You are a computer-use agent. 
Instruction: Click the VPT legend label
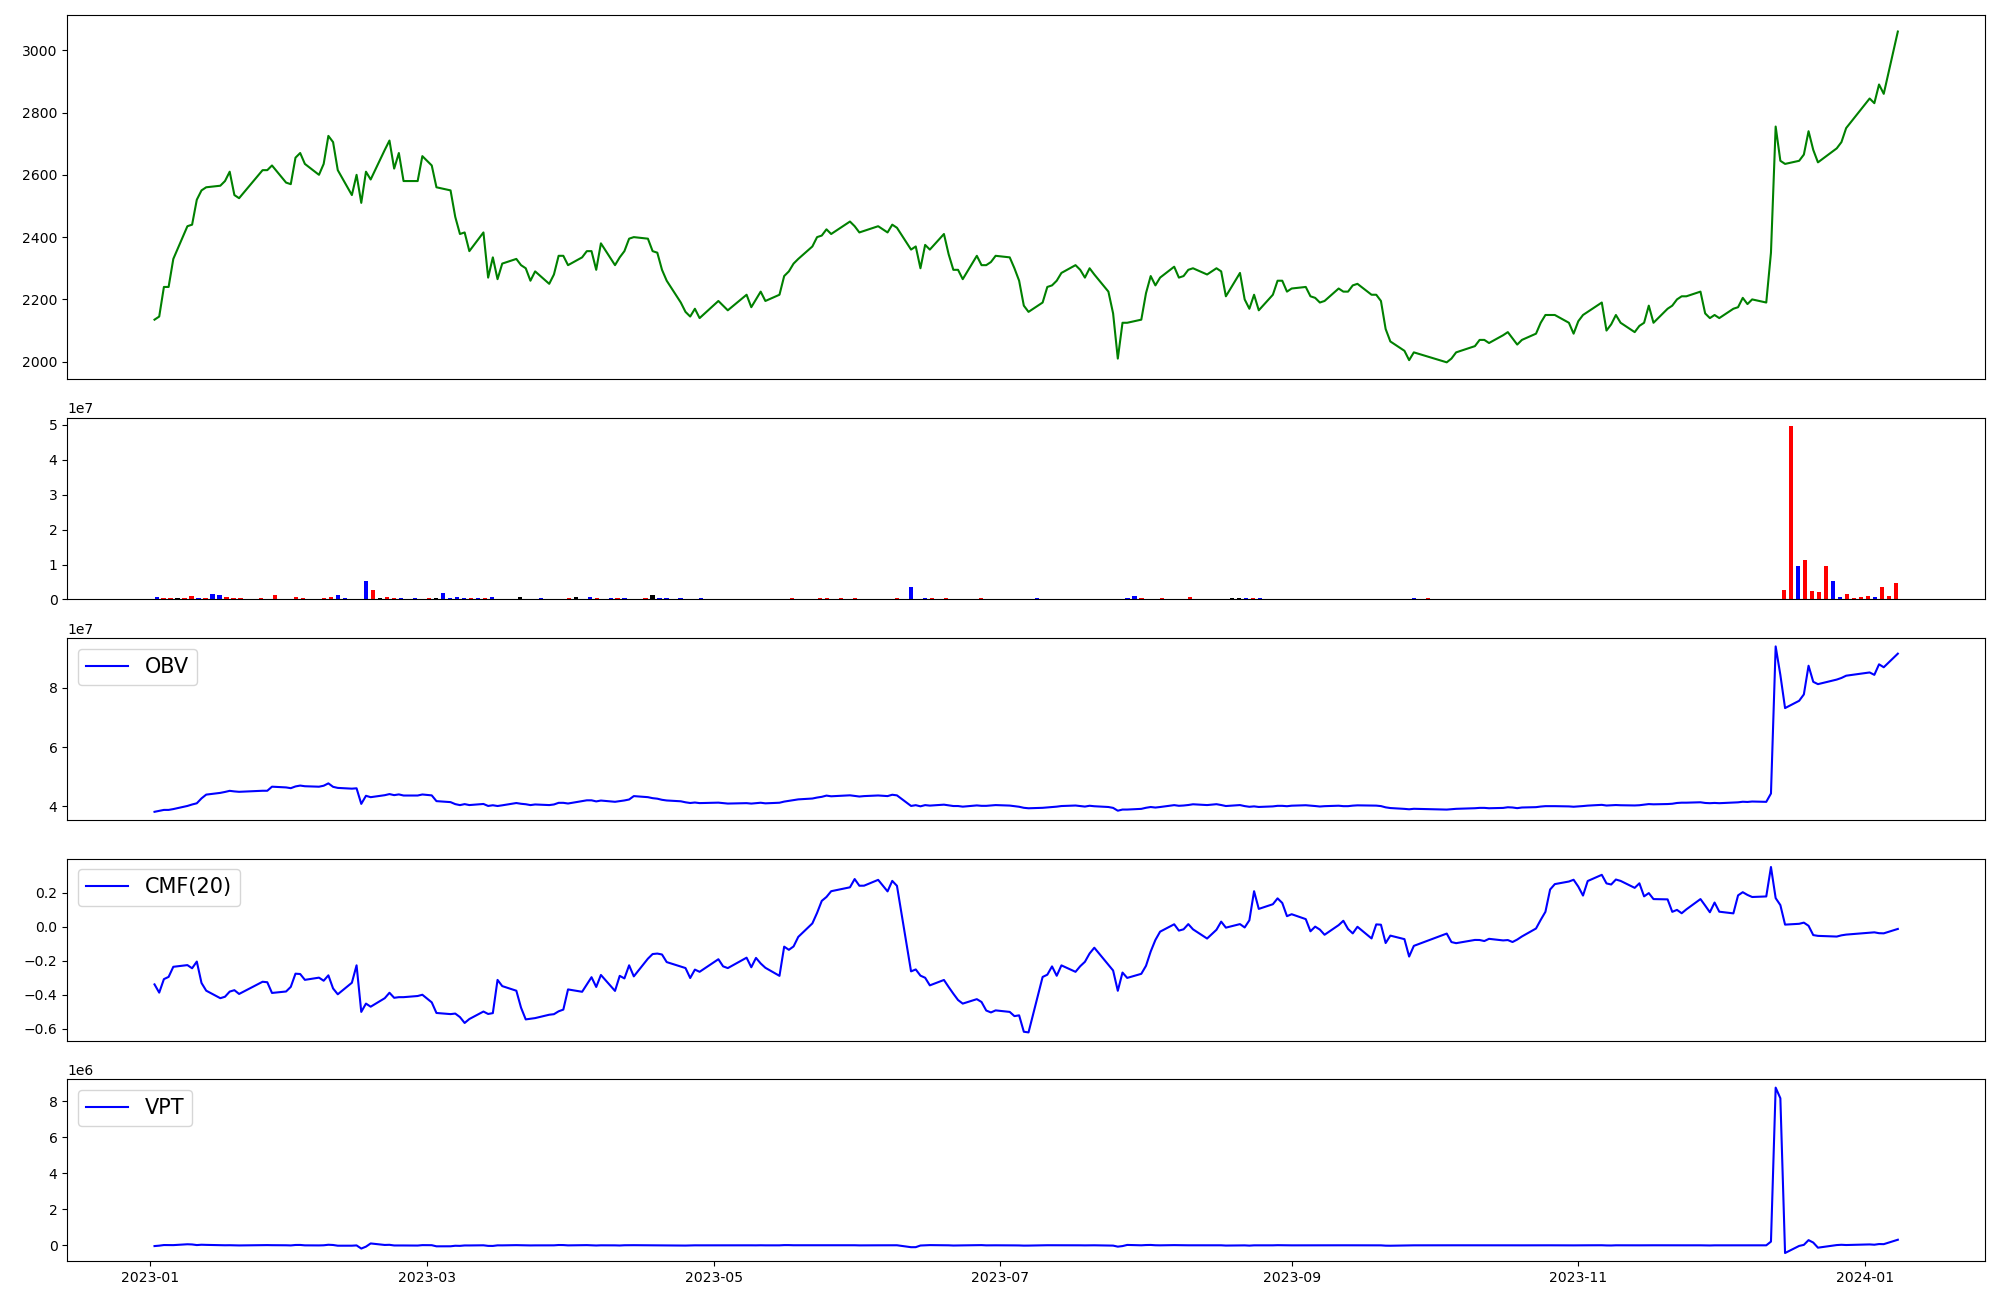click(x=164, y=1107)
